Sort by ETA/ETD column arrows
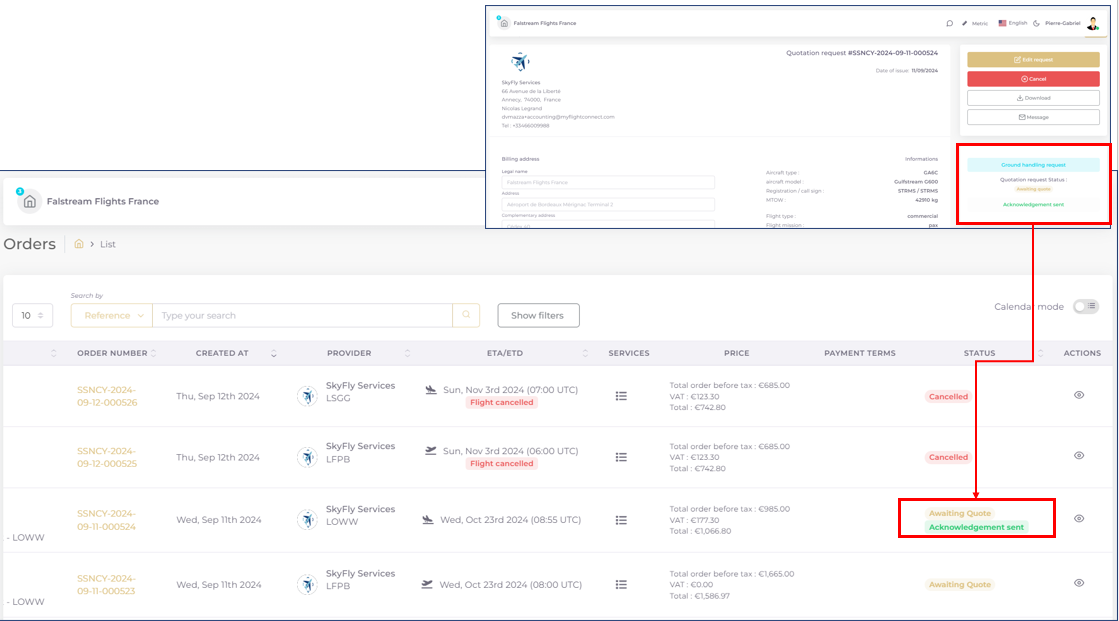The width and height of the screenshot is (1119, 621). pyautogui.click(x=585, y=353)
